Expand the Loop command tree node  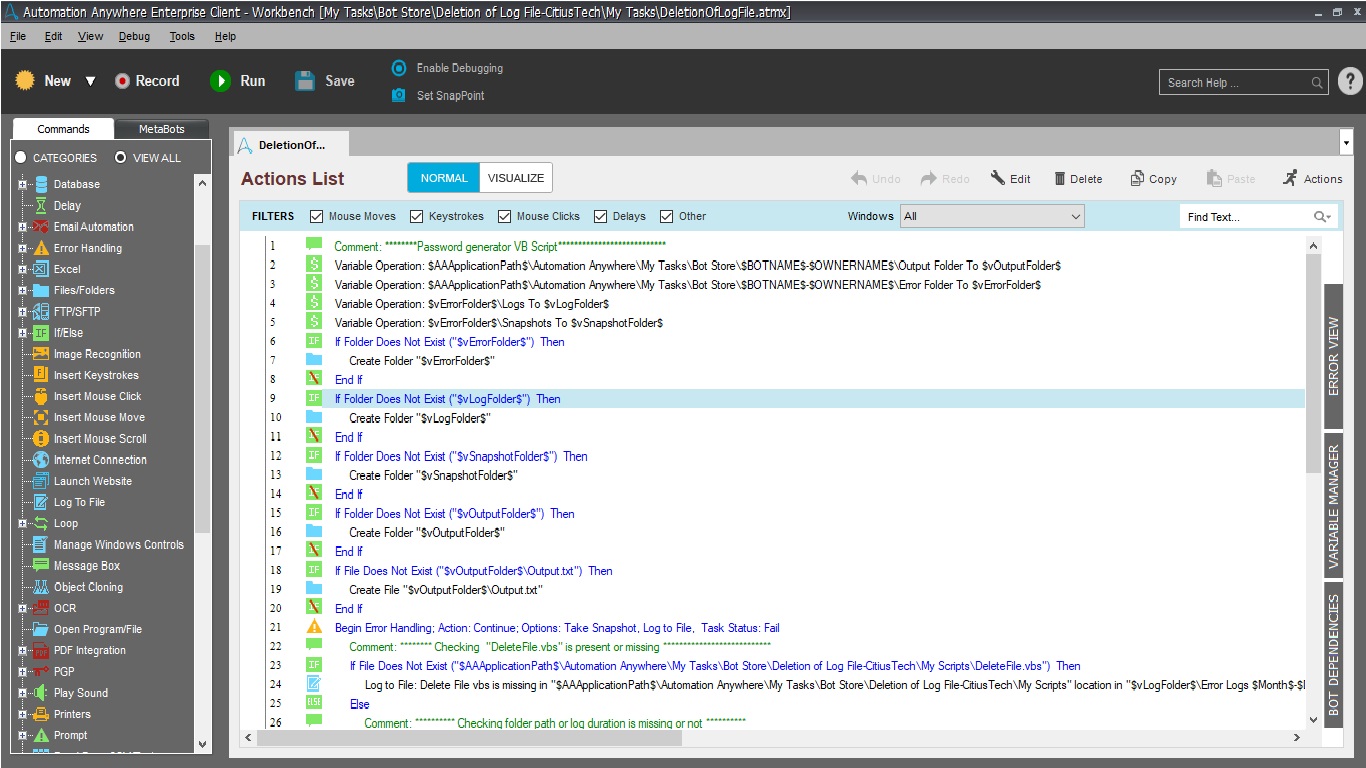(22, 523)
